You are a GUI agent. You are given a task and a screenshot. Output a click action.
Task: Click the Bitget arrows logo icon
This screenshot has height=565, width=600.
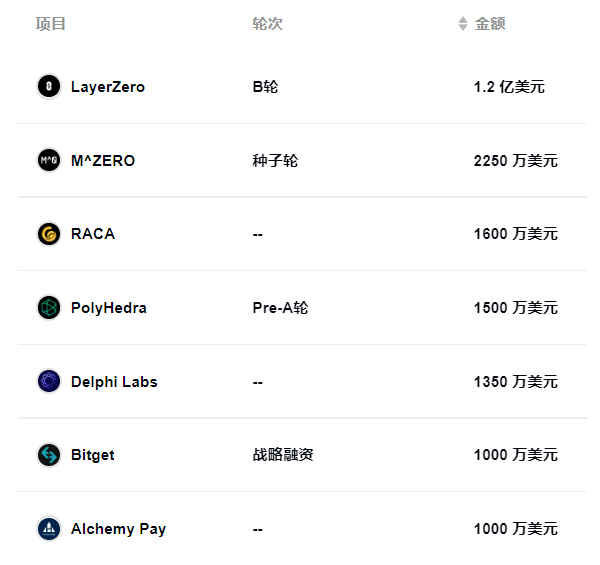[49, 455]
